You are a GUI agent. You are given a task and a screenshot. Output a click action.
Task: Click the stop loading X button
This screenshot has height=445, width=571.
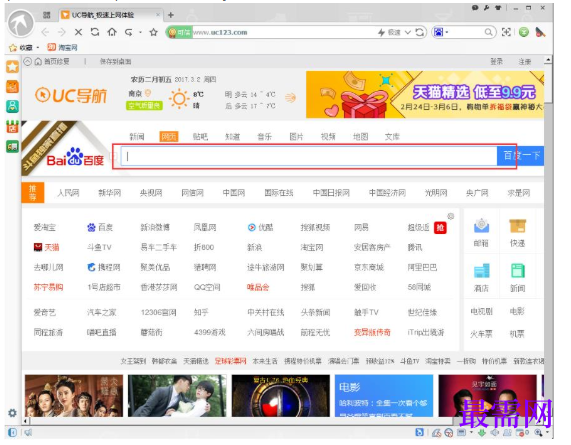tap(78, 32)
